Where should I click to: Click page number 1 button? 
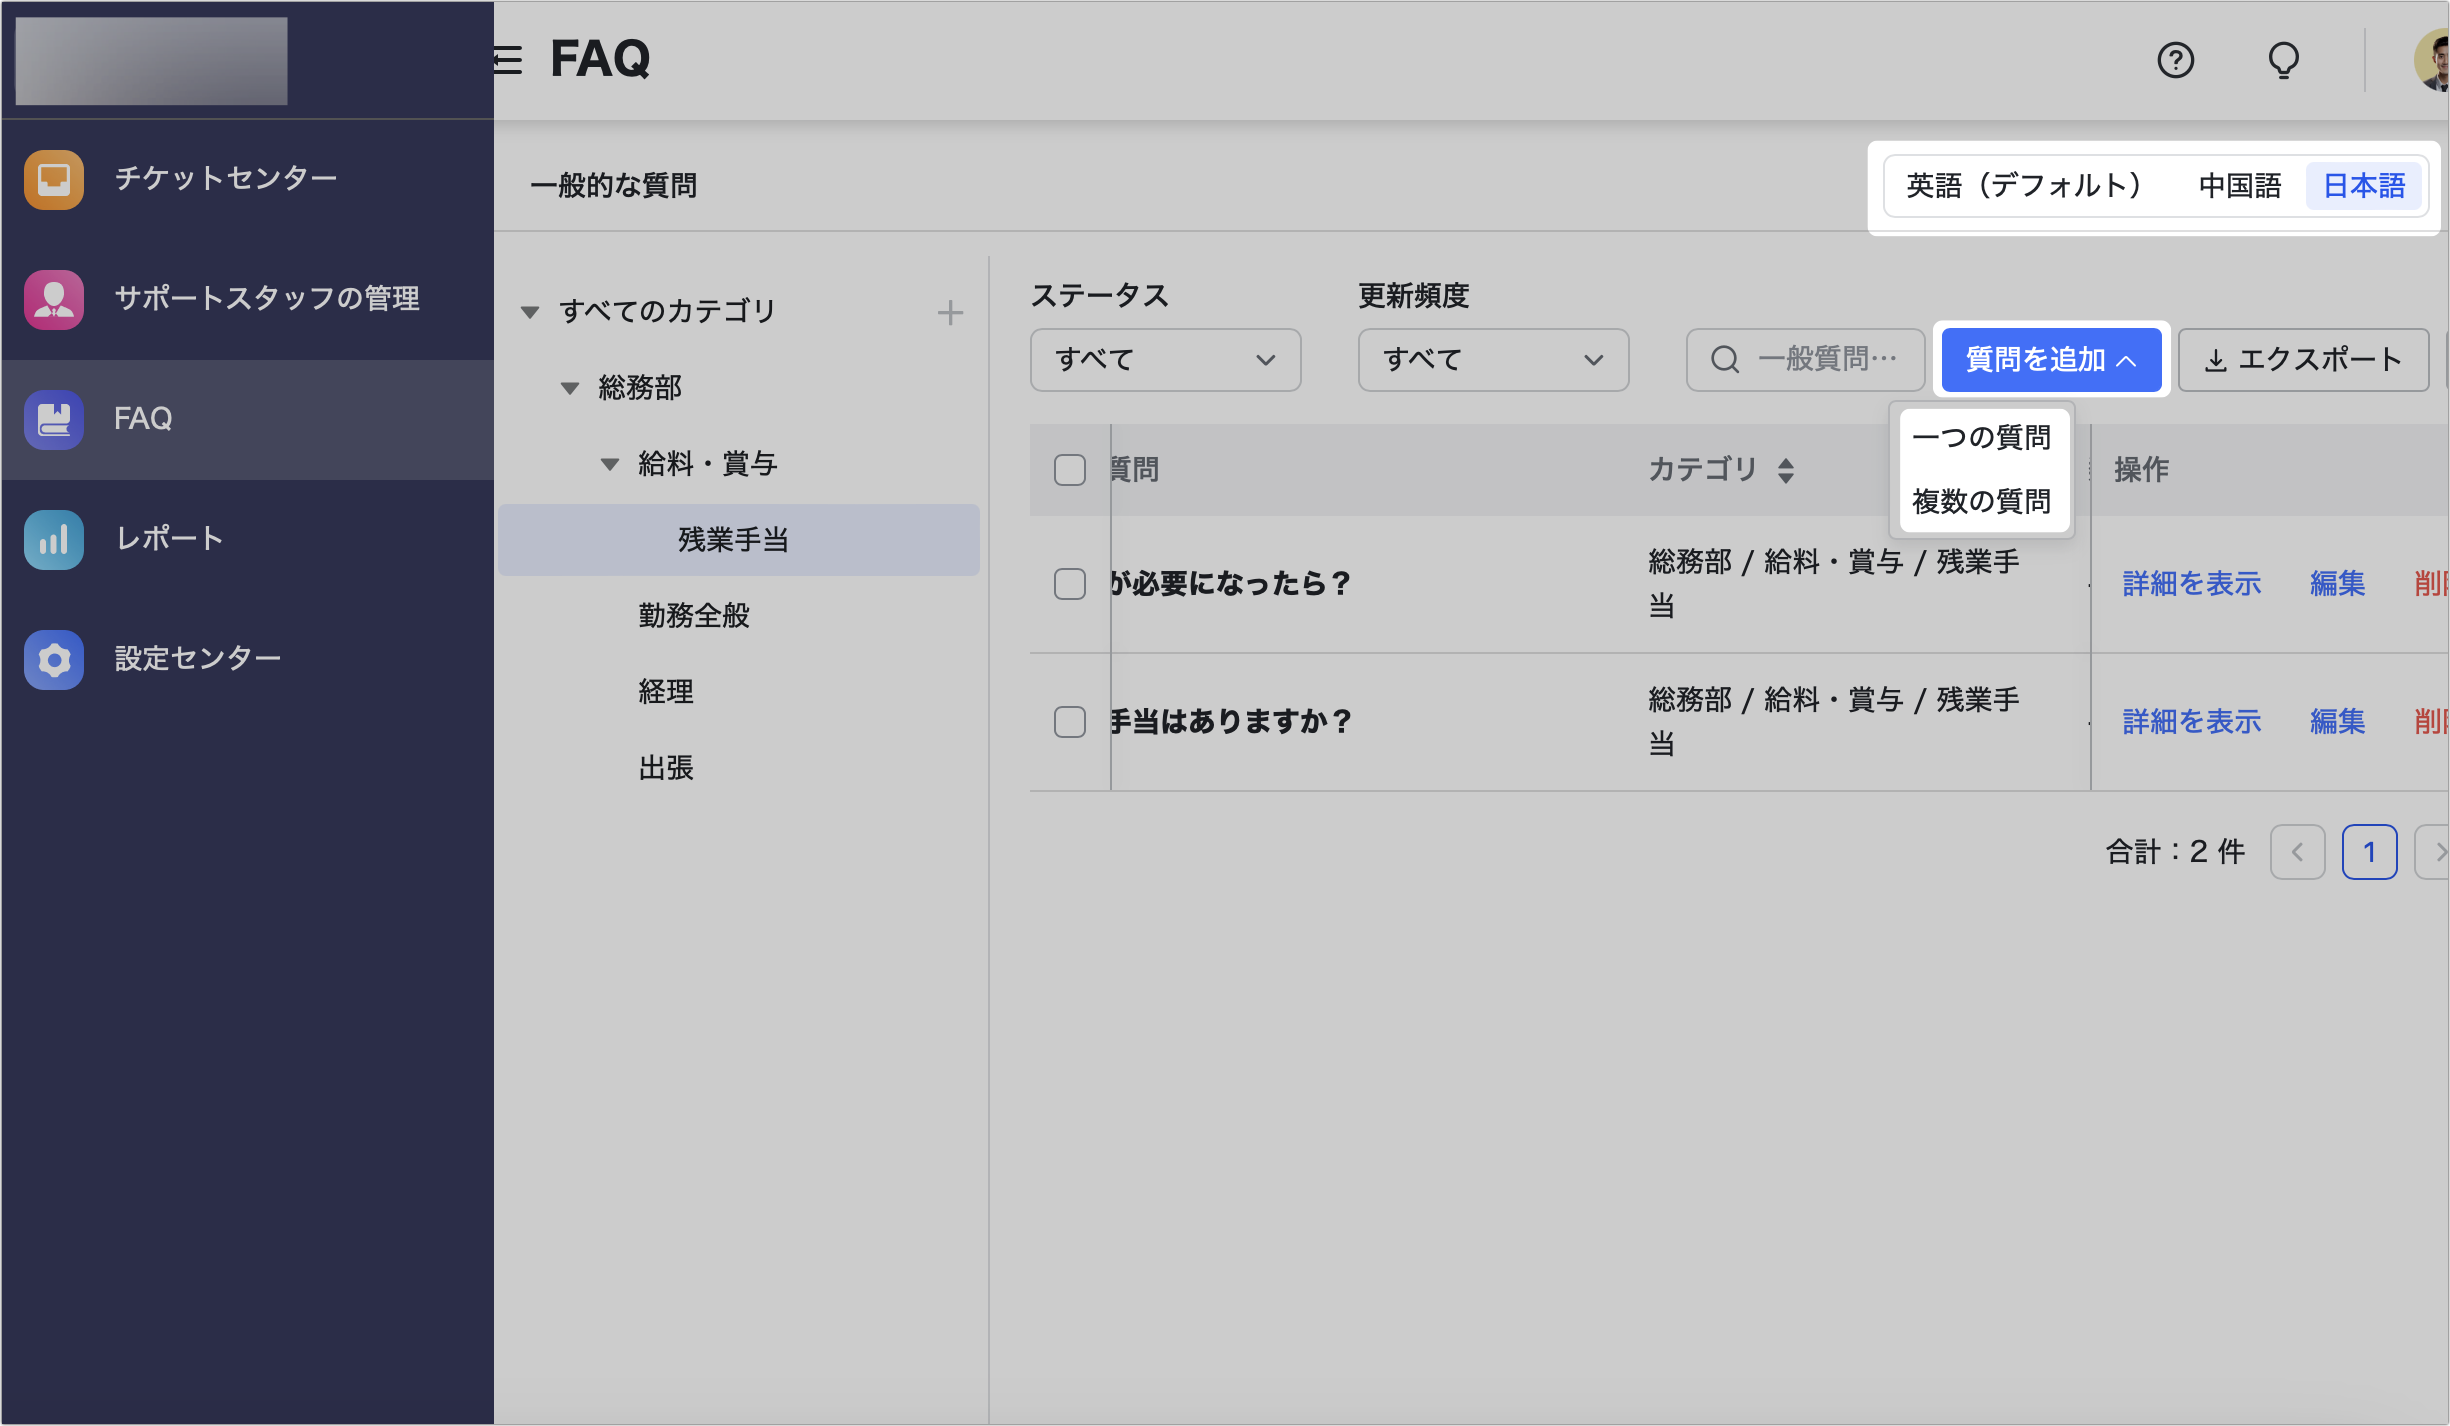(x=2369, y=852)
